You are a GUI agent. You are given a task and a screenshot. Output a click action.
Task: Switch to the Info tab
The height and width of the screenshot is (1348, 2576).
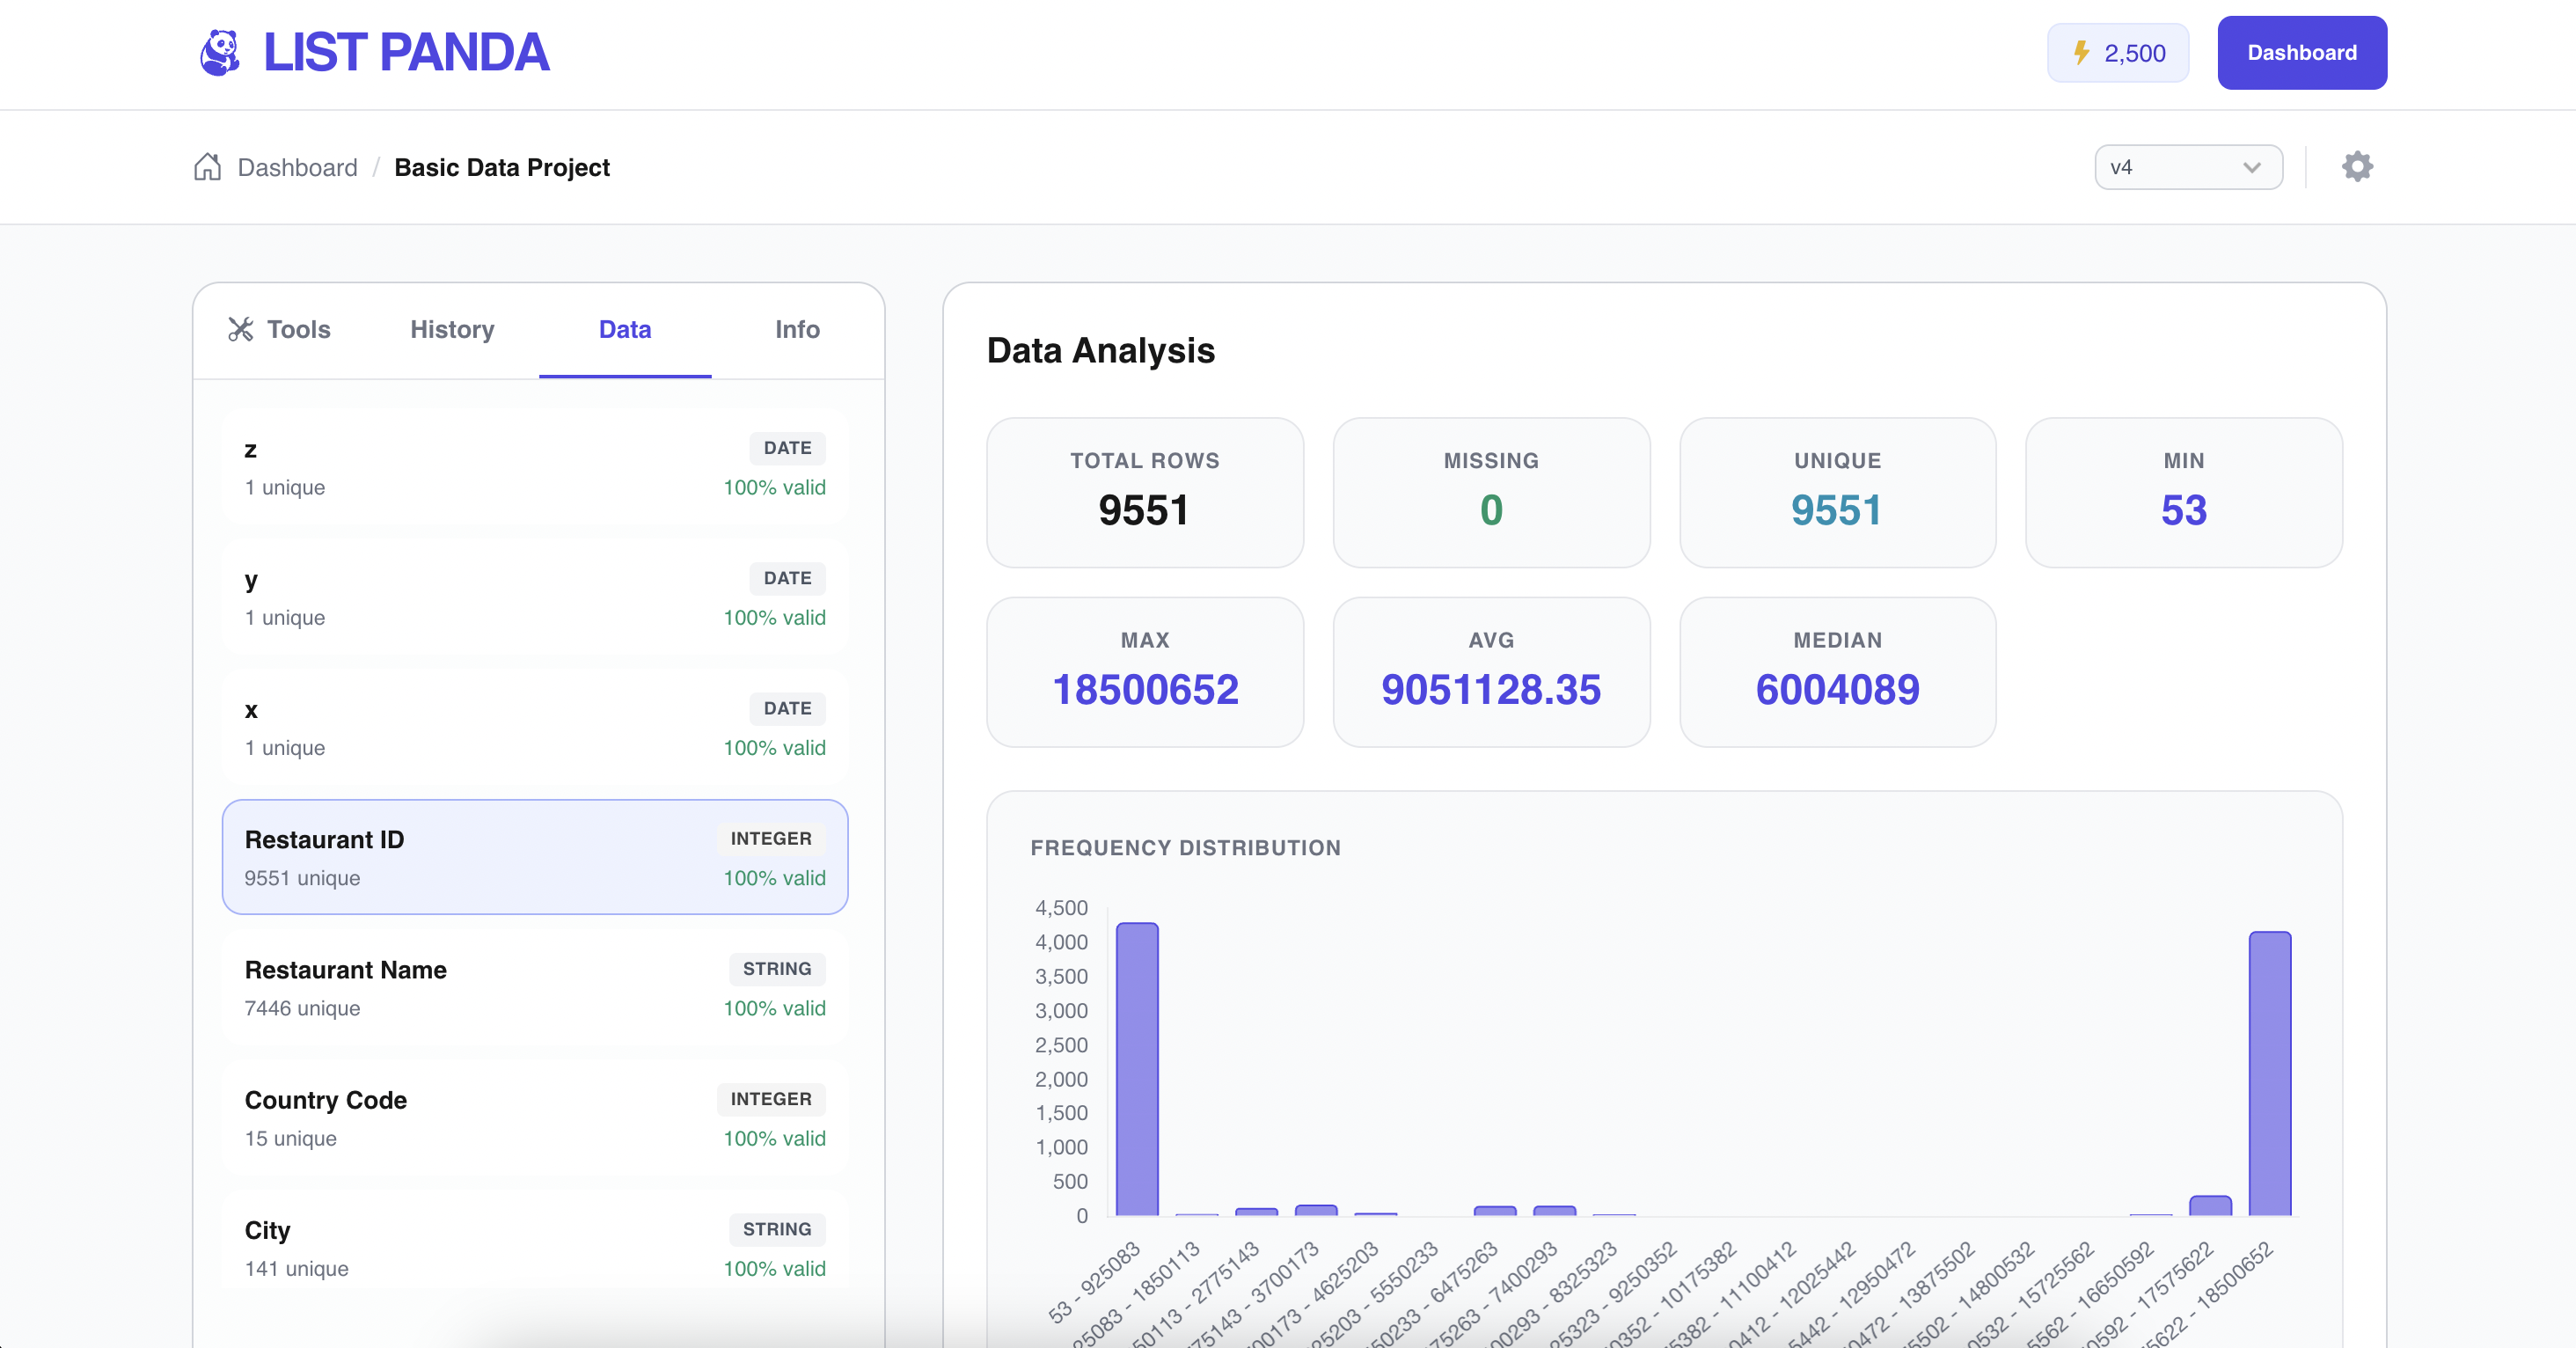coord(796,330)
